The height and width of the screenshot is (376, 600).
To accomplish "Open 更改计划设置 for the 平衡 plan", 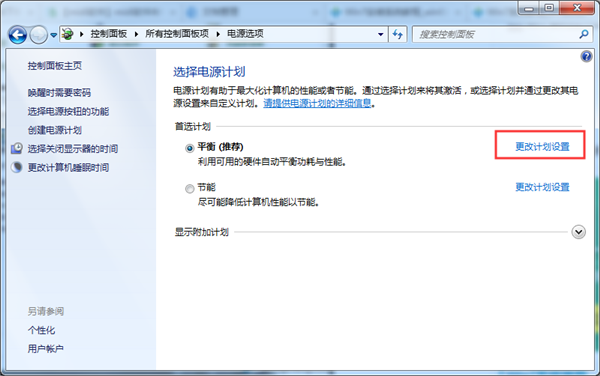I will 542,146.
